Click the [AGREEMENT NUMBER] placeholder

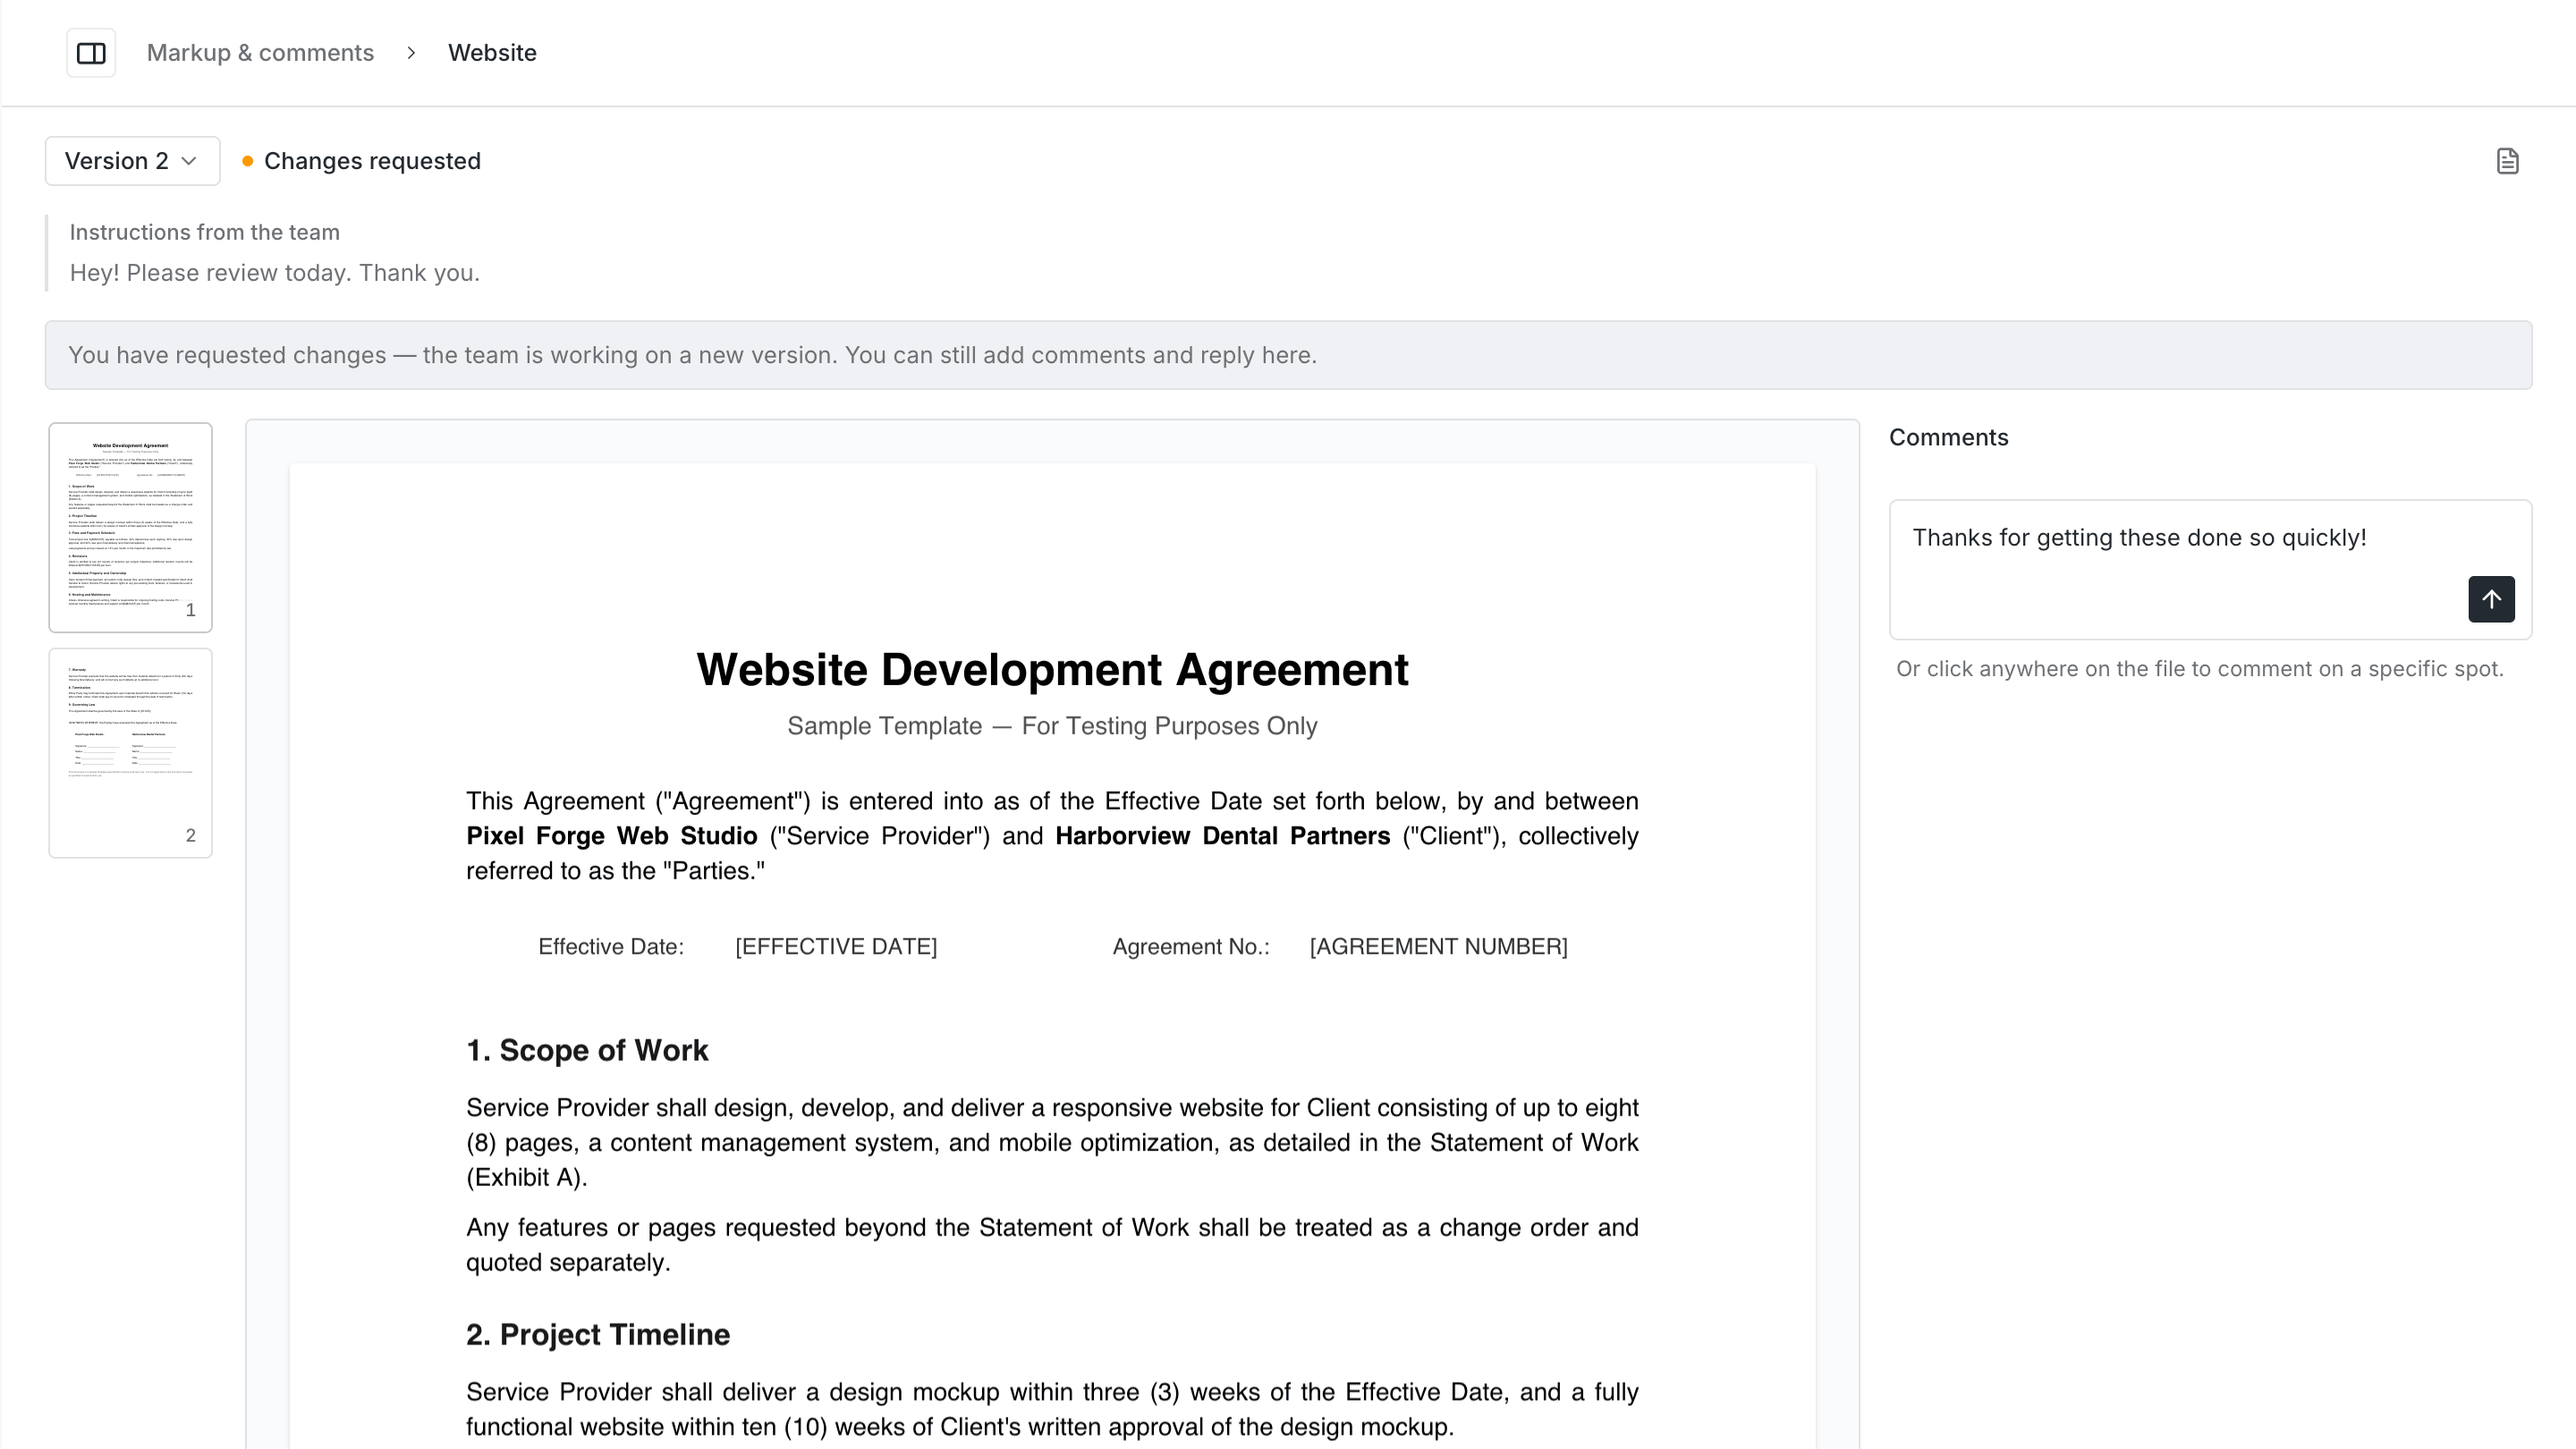pyautogui.click(x=1438, y=946)
